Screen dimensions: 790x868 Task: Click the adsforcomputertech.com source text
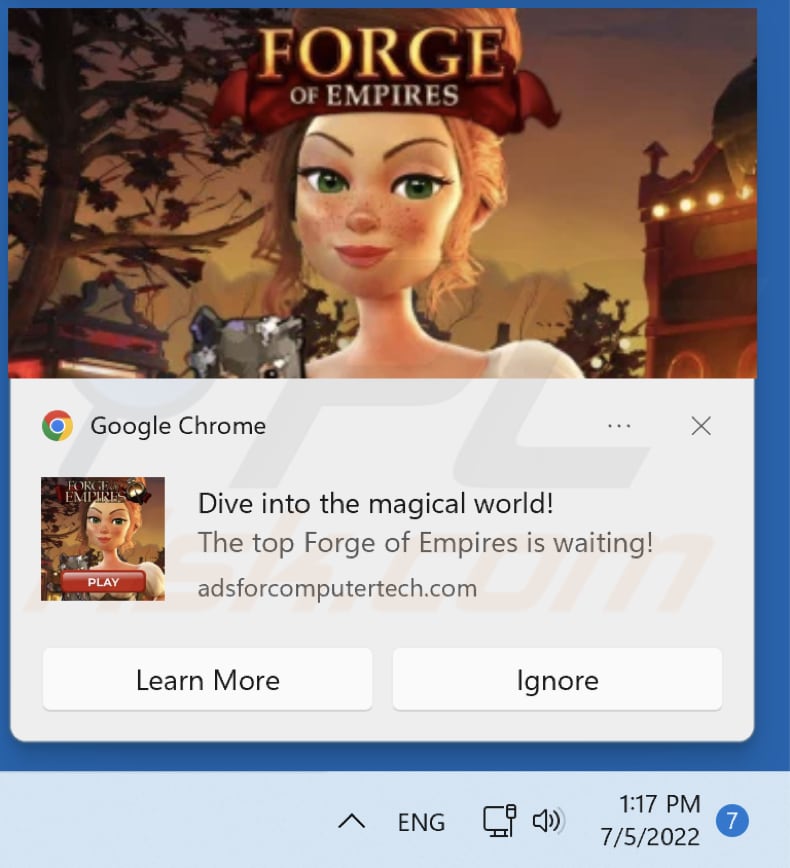(337, 588)
